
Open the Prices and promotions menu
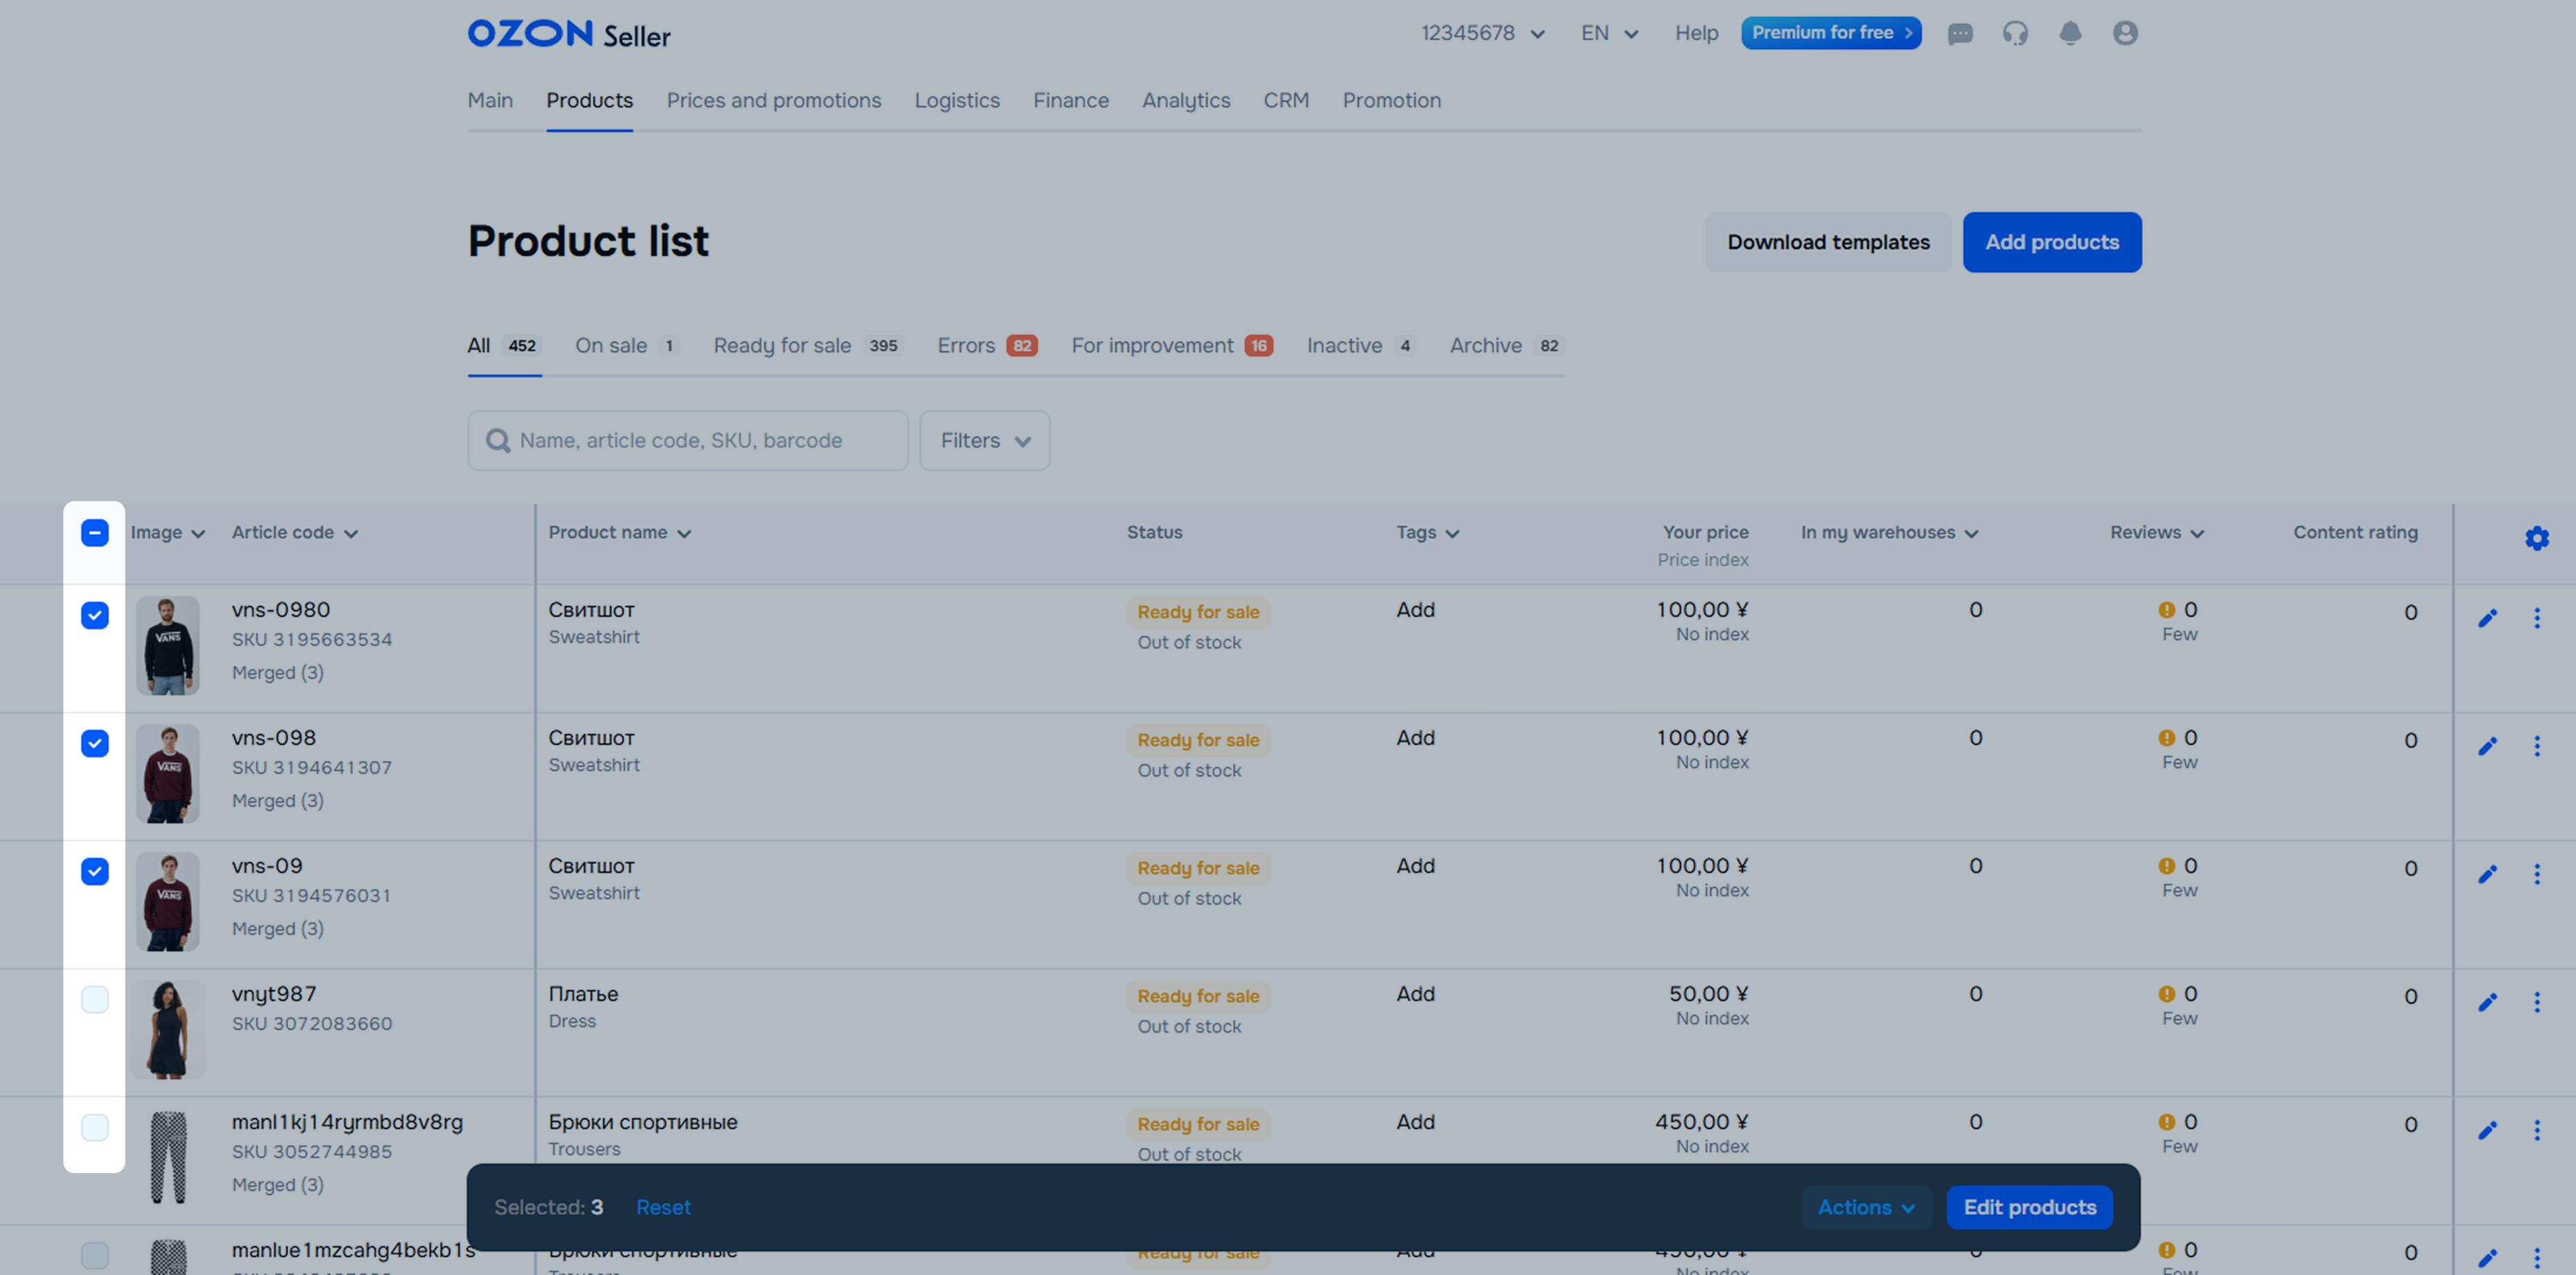(x=773, y=100)
